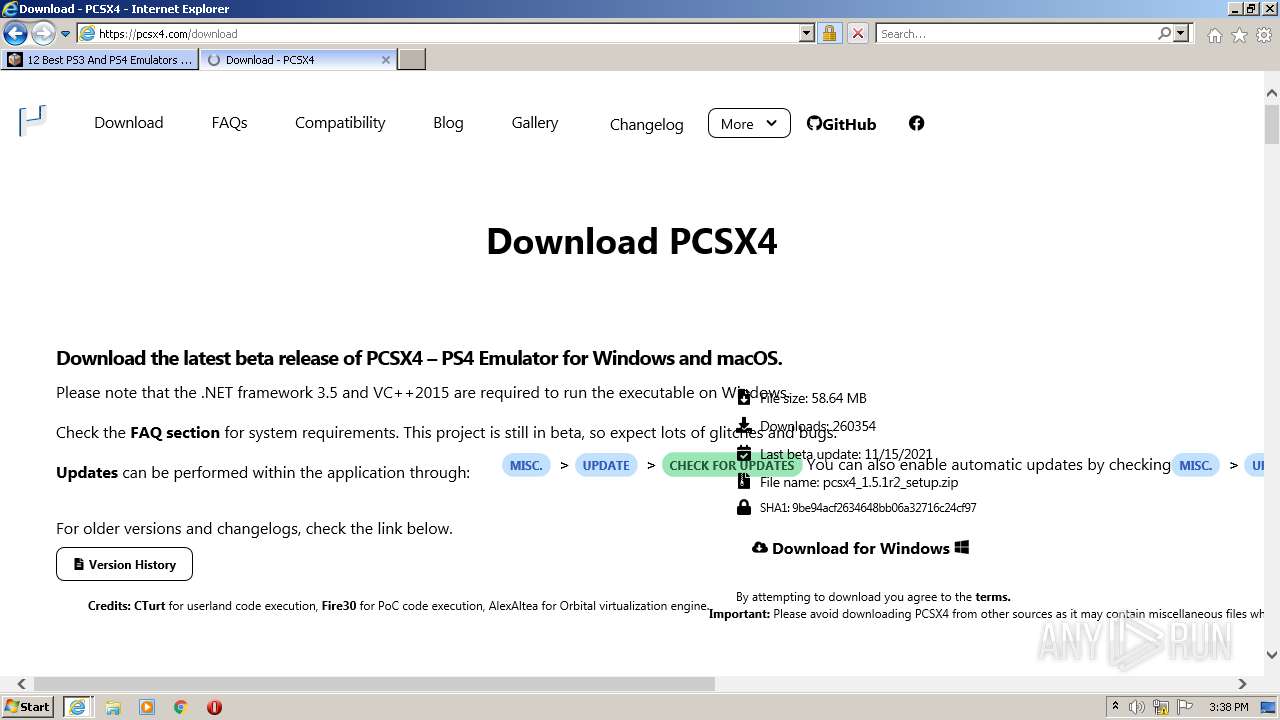The height and width of the screenshot is (720, 1280).
Task: Launch the media player taskbar icon
Action: [x=147, y=707]
